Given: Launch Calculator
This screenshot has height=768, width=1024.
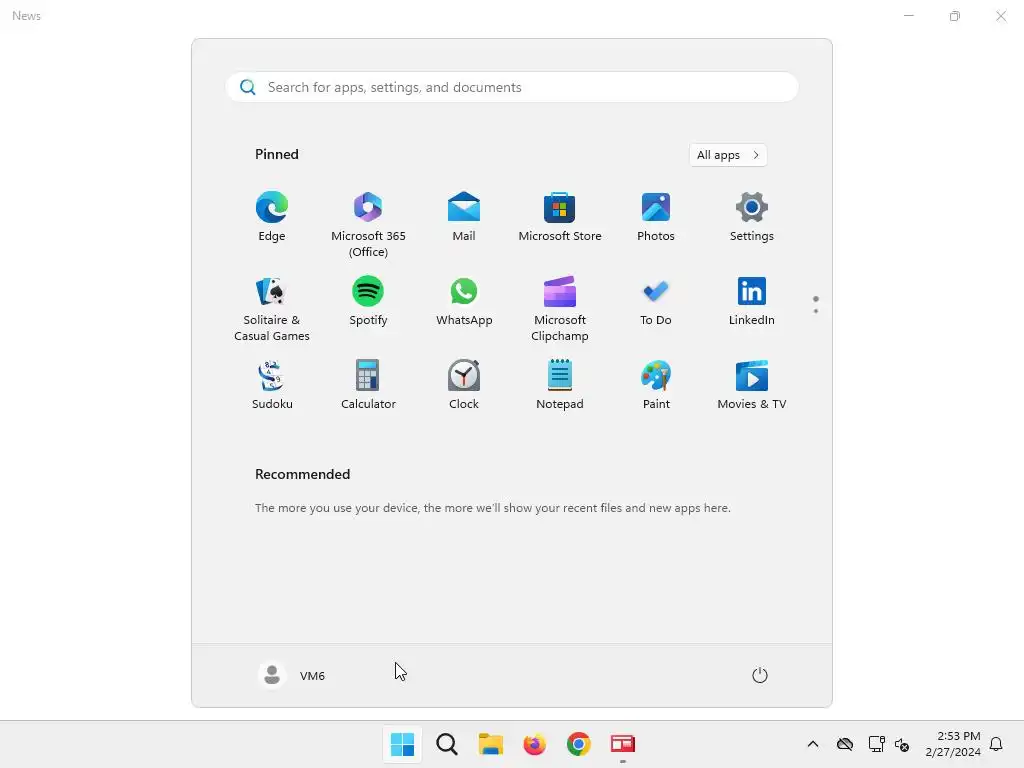Looking at the screenshot, I should pos(368,385).
